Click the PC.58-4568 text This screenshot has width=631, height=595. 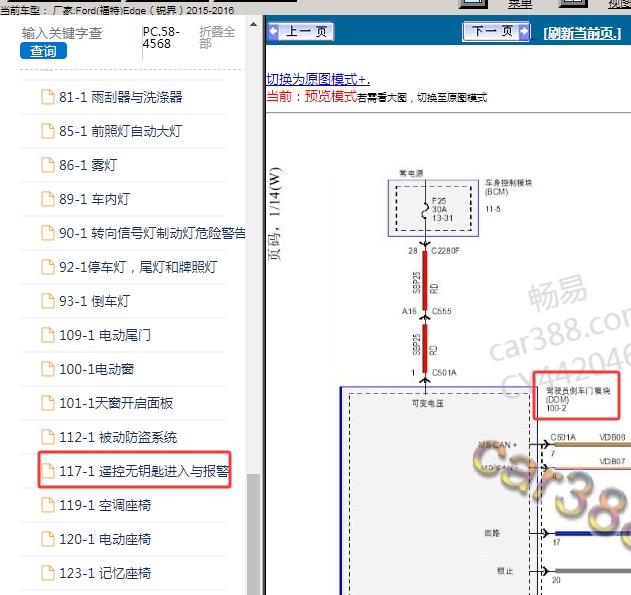pos(161,37)
